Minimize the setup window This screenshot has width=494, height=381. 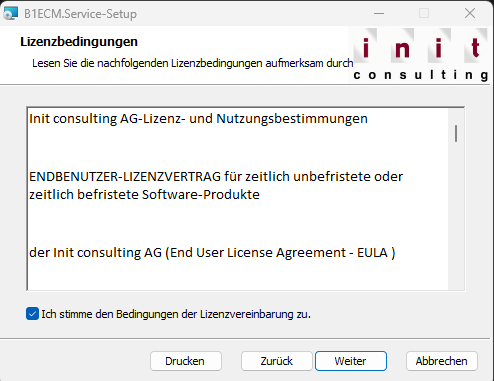379,14
